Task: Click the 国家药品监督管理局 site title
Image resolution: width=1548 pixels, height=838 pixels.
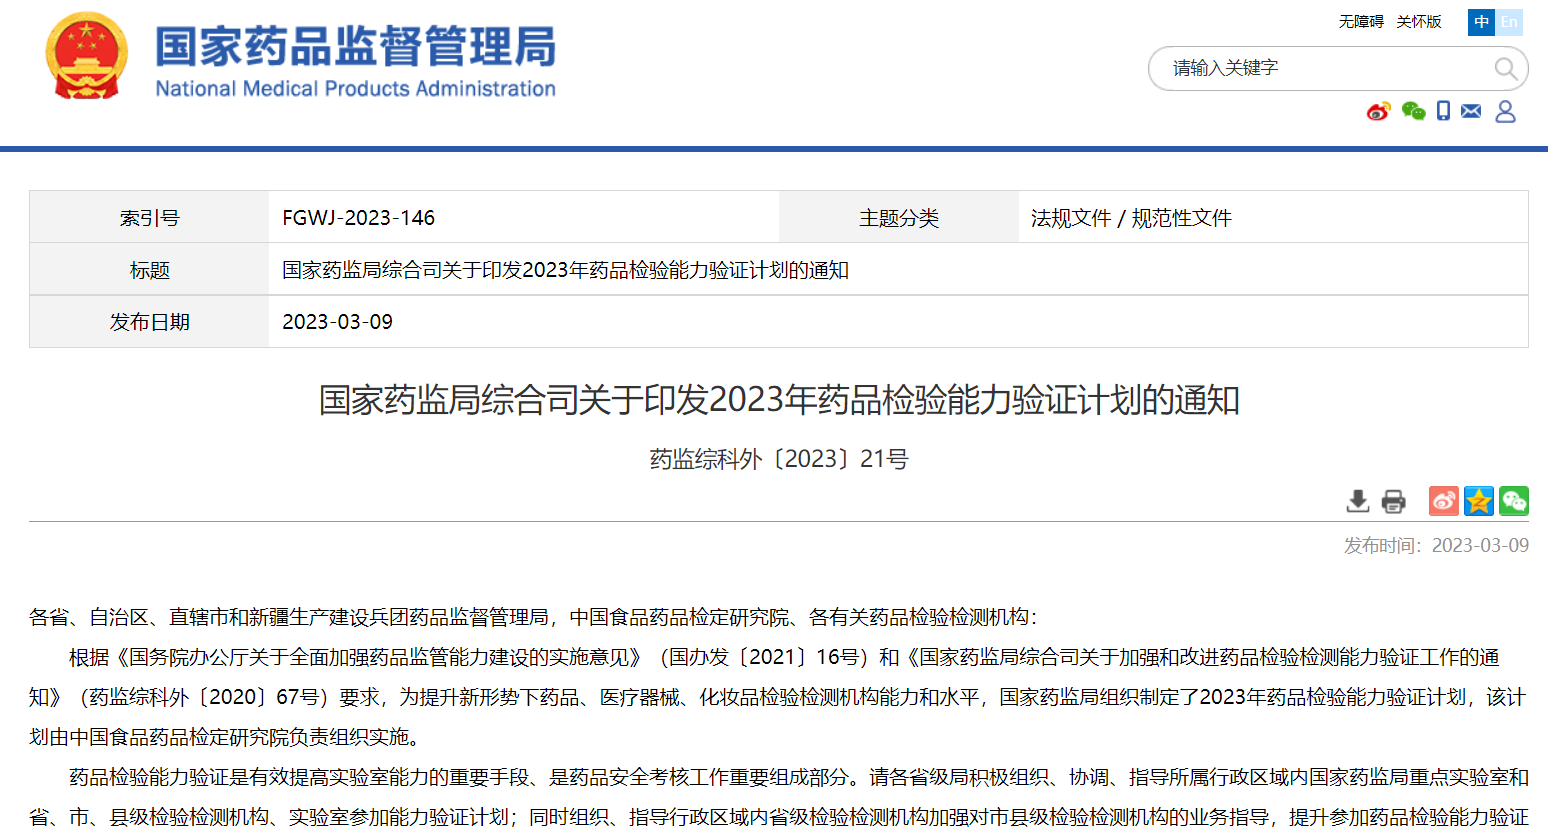Action: [x=355, y=48]
